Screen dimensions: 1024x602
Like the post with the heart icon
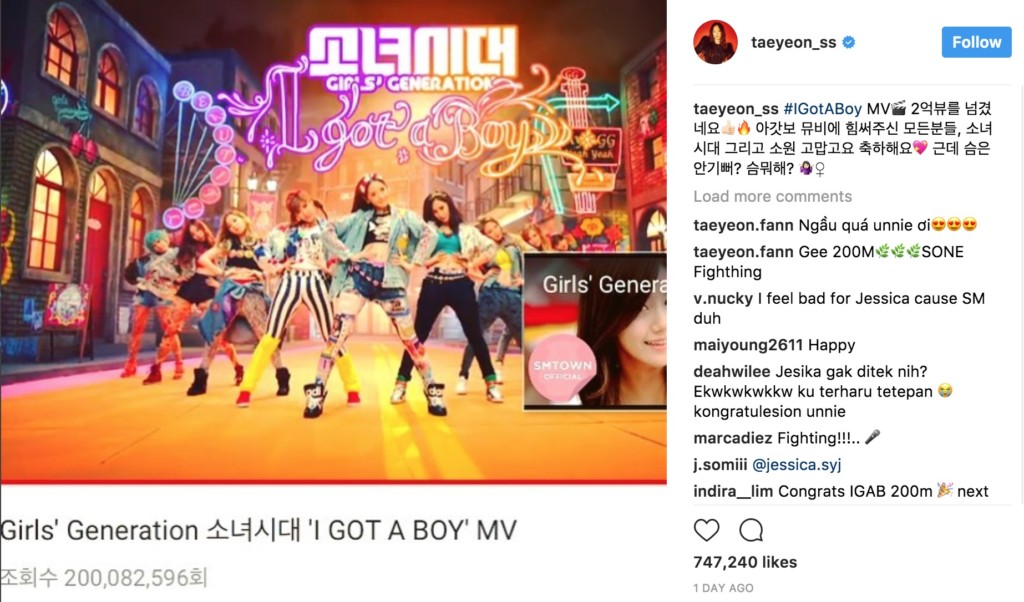(706, 530)
